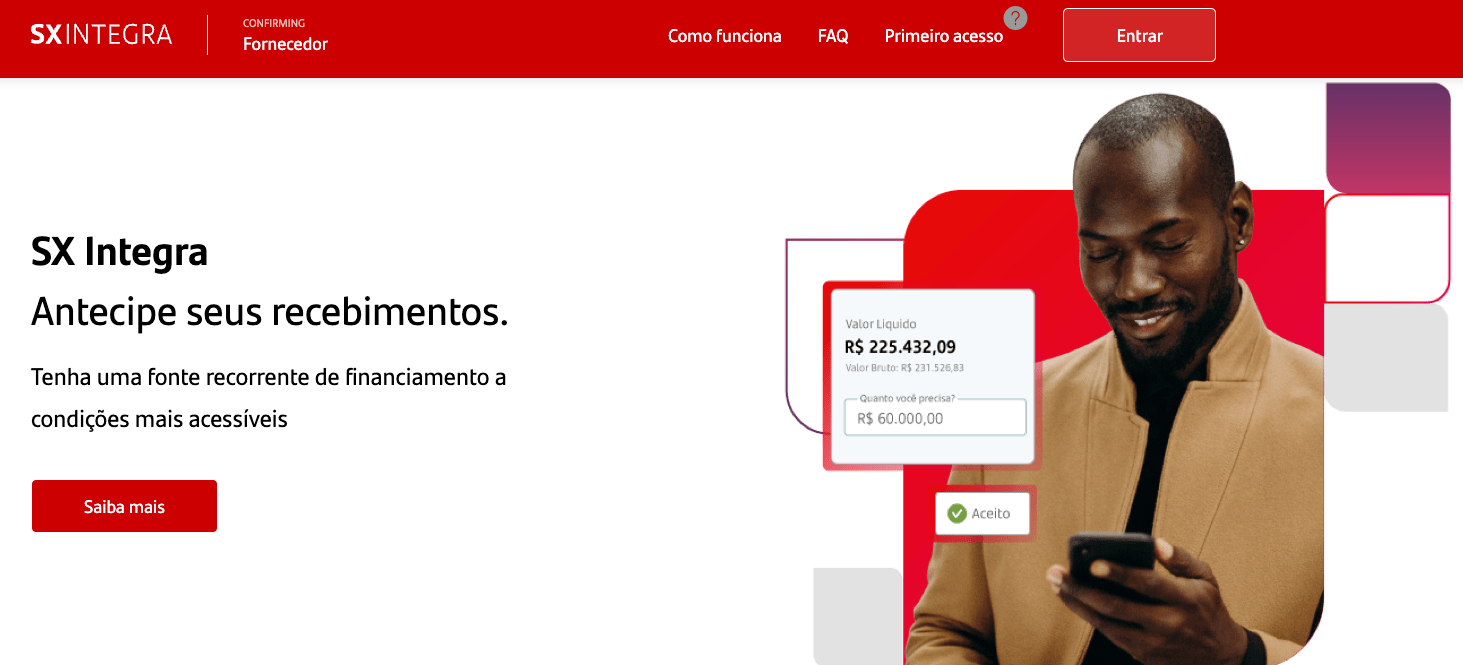Click the gray shape at bottom of illustration
This screenshot has height=665, width=1463.
[x=858, y=616]
